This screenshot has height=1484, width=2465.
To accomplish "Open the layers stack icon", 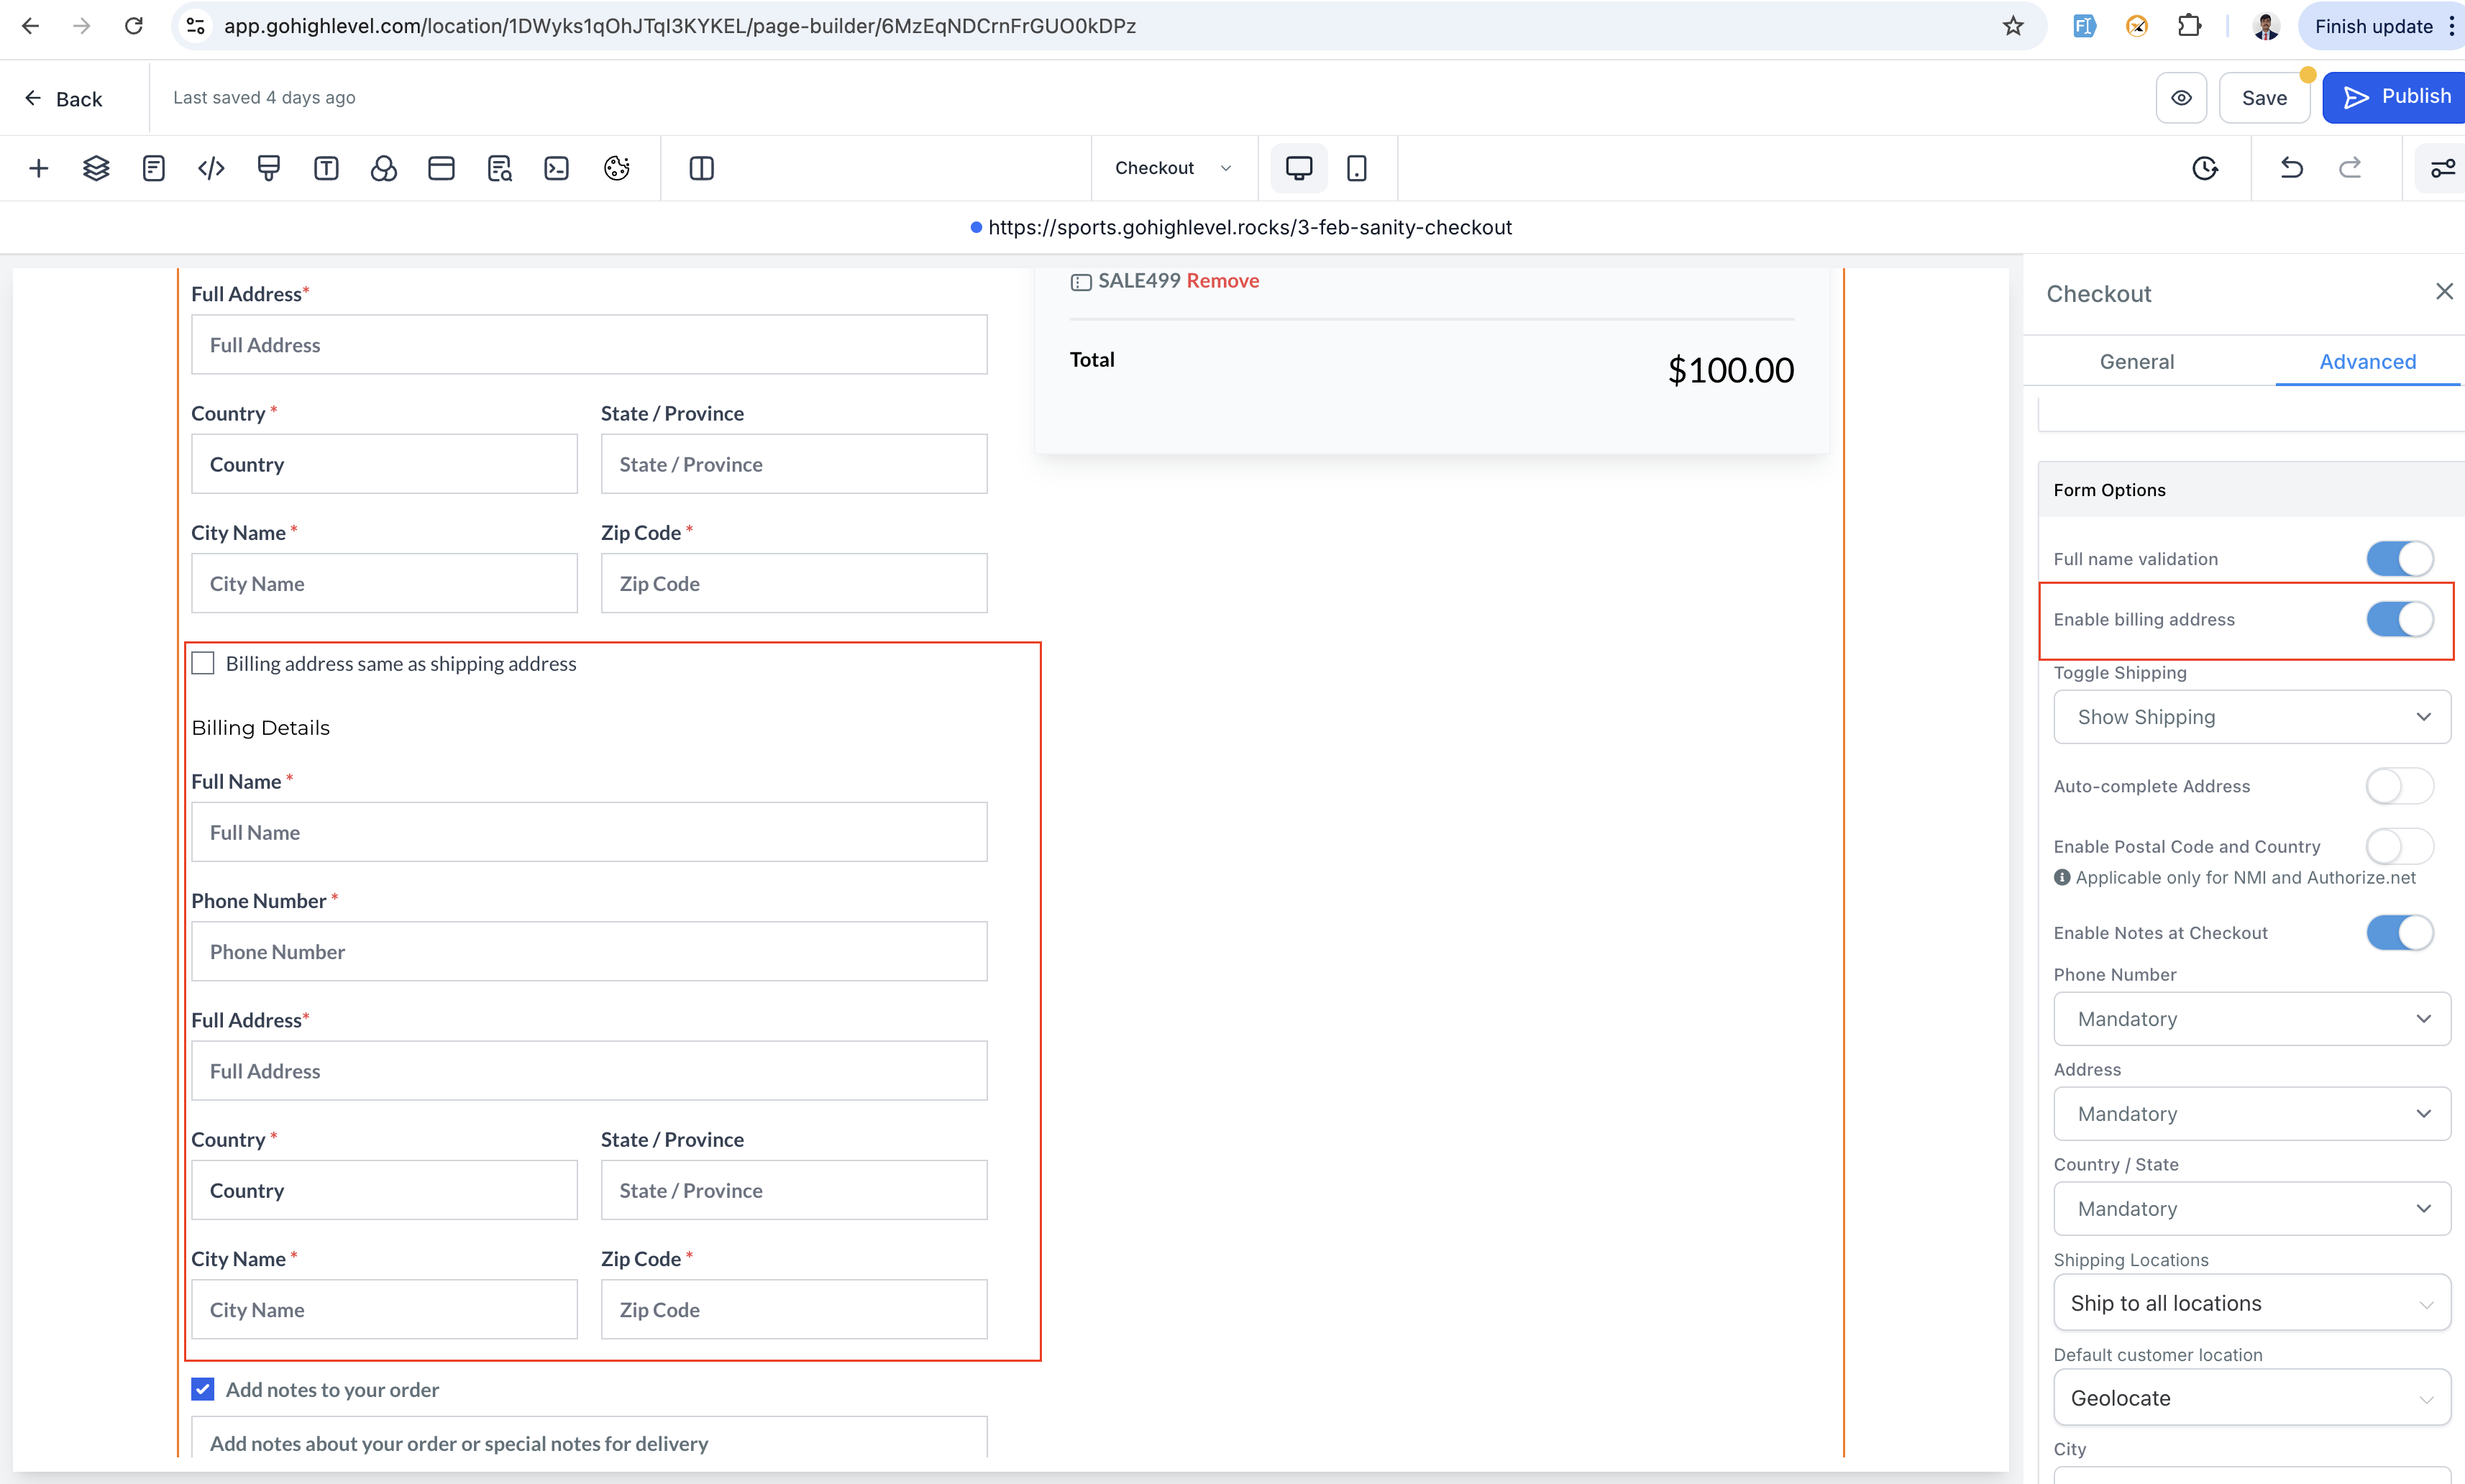I will tap(96, 168).
